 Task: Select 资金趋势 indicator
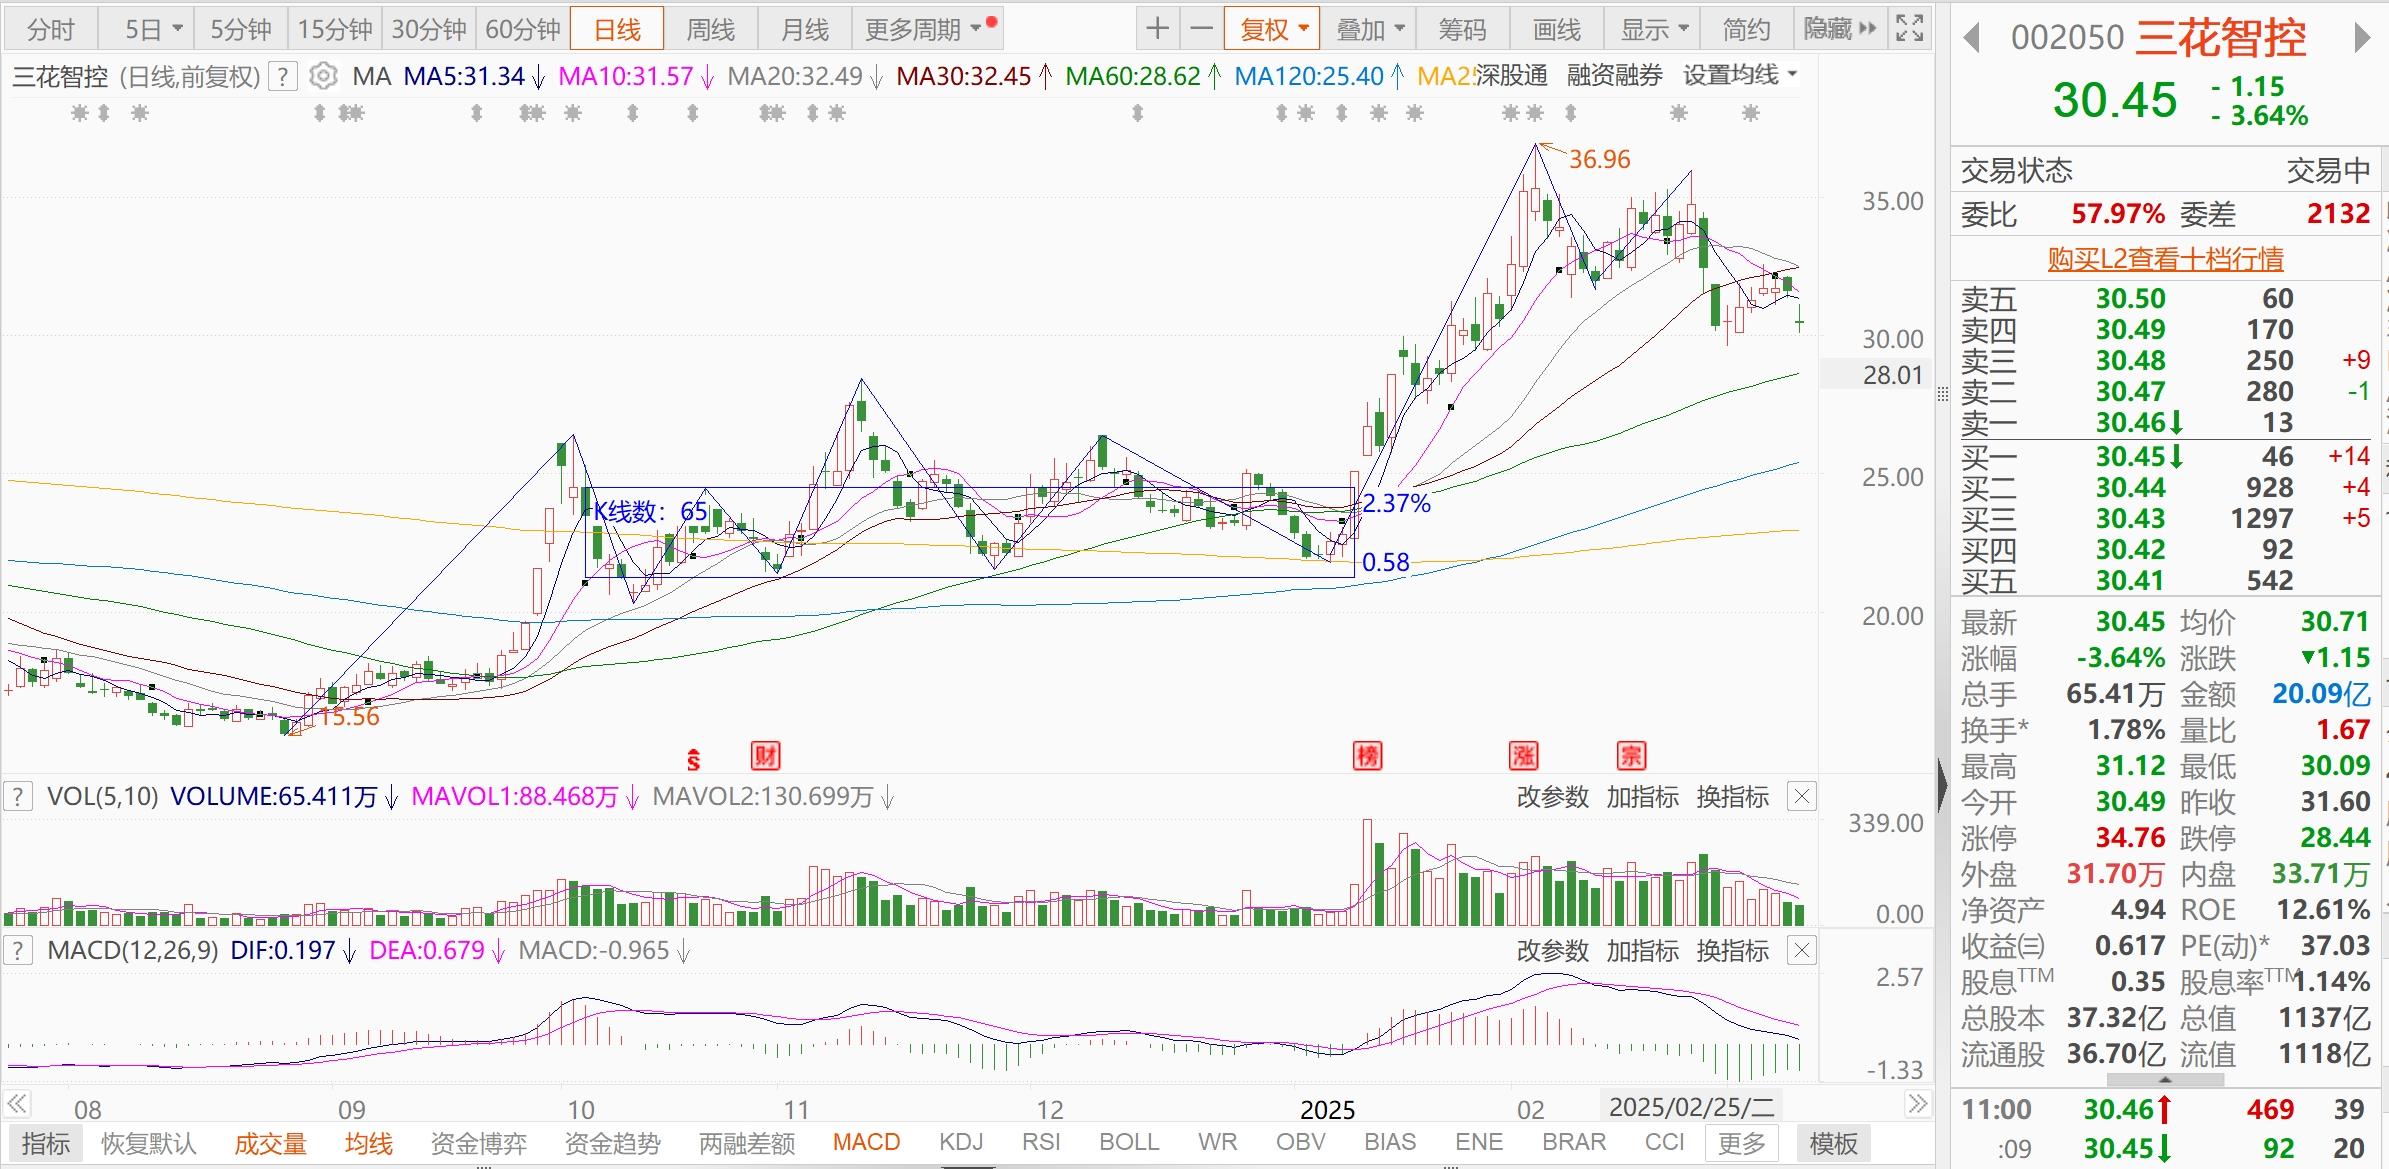coord(612,1143)
